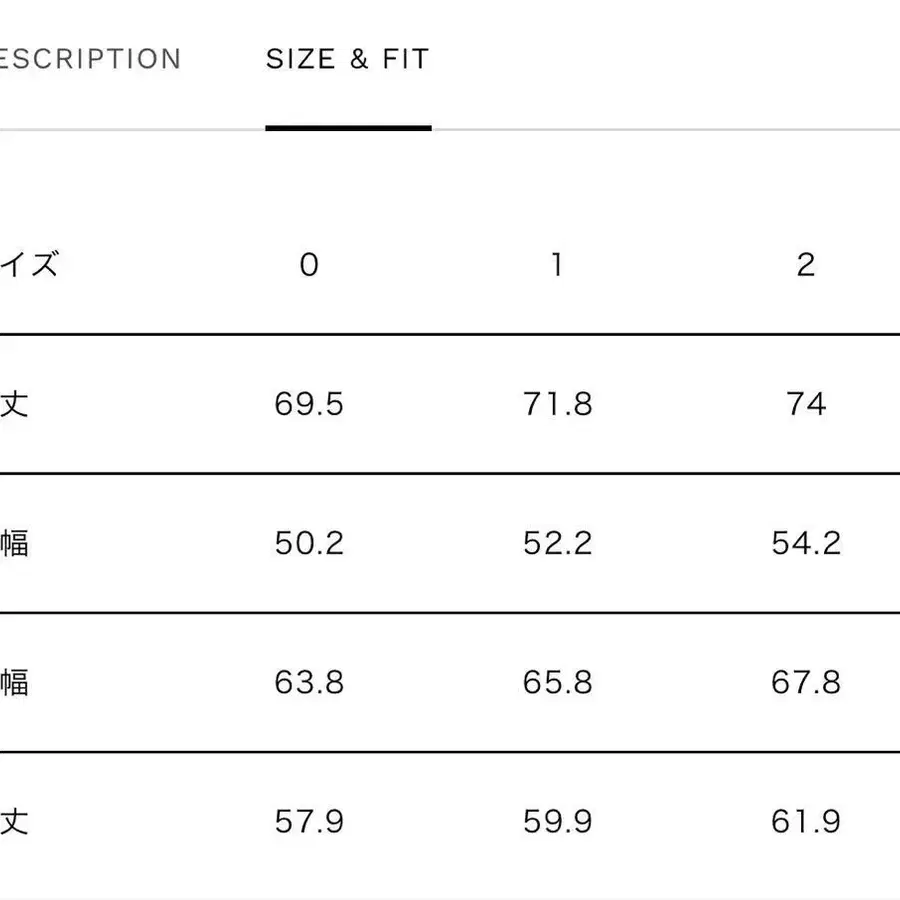This screenshot has height=900, width=900.
Task: Click the サイズ row label in the header row
Action: 30,265
